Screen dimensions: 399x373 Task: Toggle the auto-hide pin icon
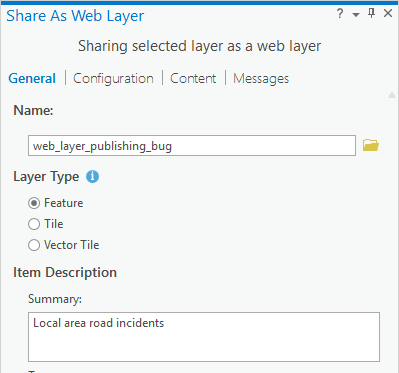[371, 14]
